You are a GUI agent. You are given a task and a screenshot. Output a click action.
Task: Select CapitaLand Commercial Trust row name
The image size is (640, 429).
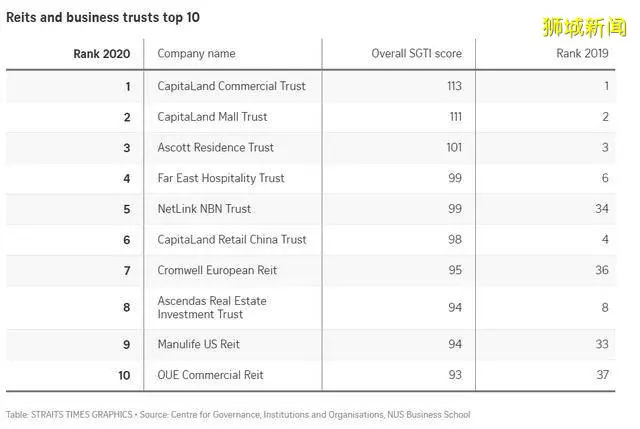point(231,86)
